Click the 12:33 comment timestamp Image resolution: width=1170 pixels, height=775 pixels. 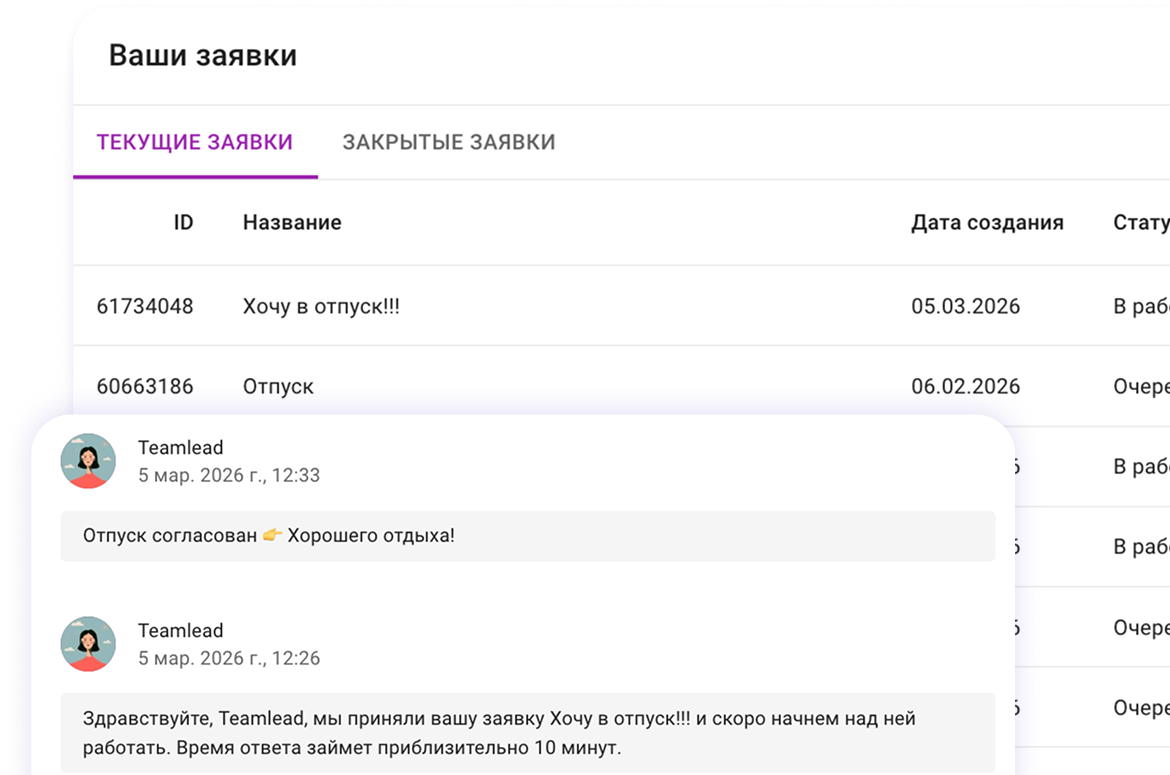(229, 475)
